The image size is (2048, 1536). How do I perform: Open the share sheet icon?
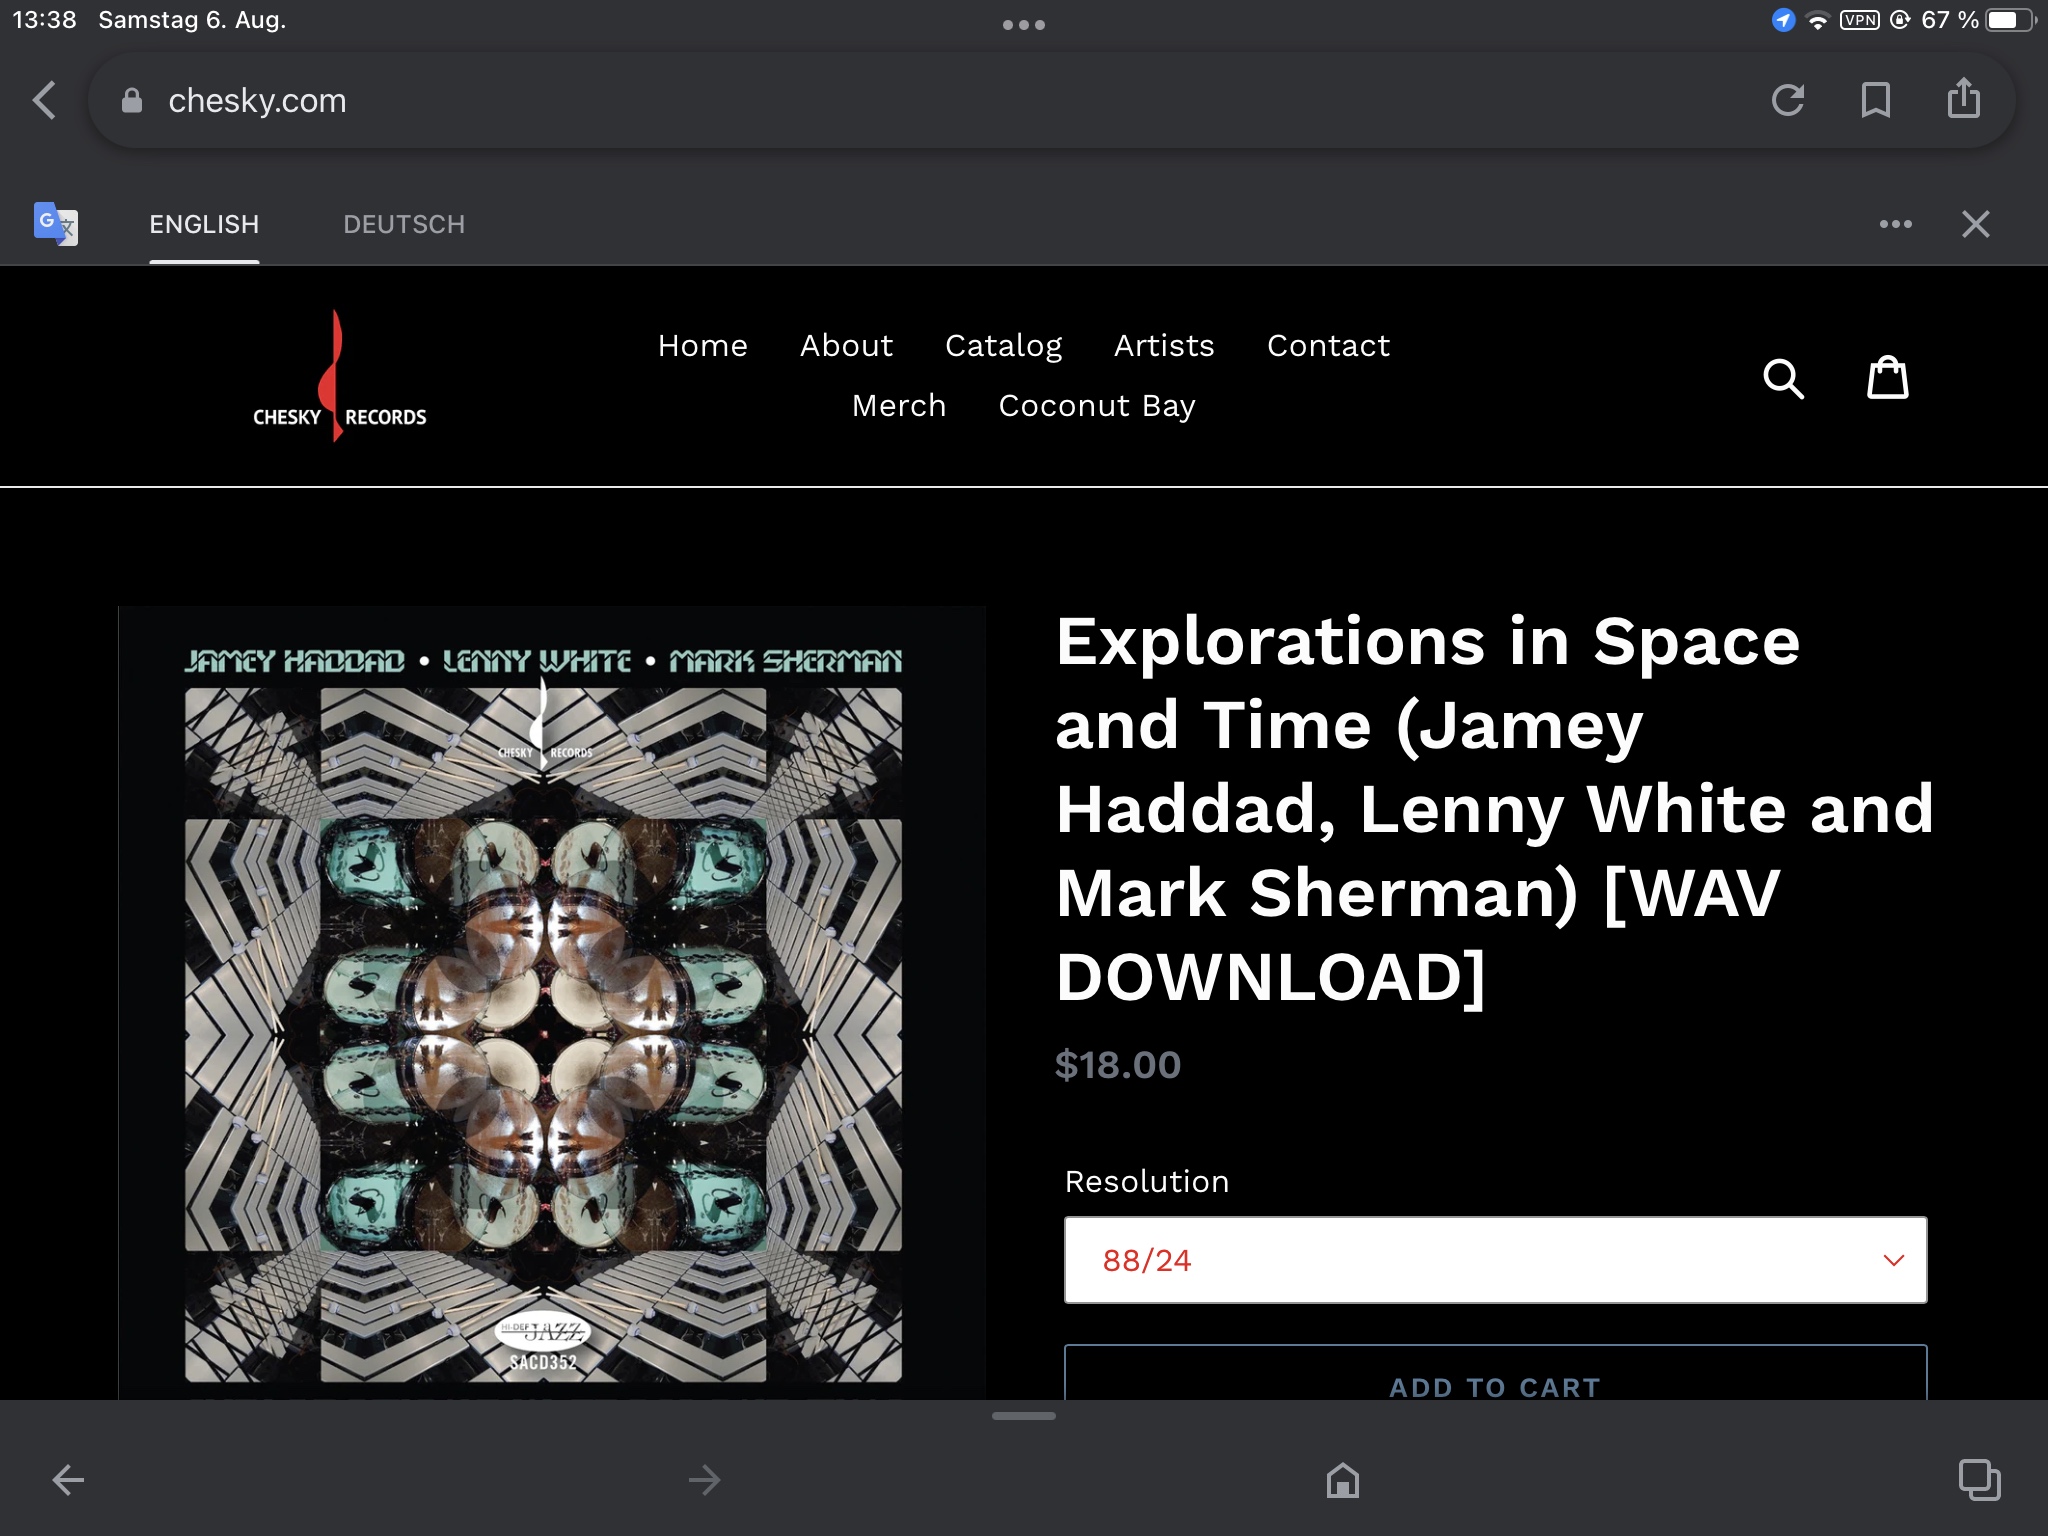[1963, 98]
